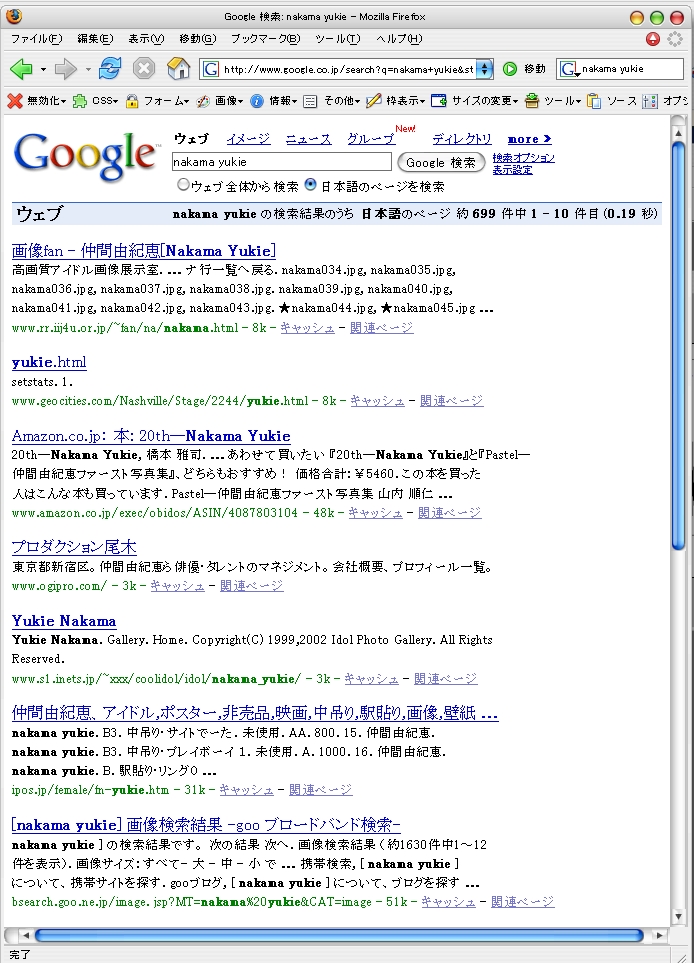Expand the URL bar history dropdown
The image size is (694, 963).
[486, 69]
